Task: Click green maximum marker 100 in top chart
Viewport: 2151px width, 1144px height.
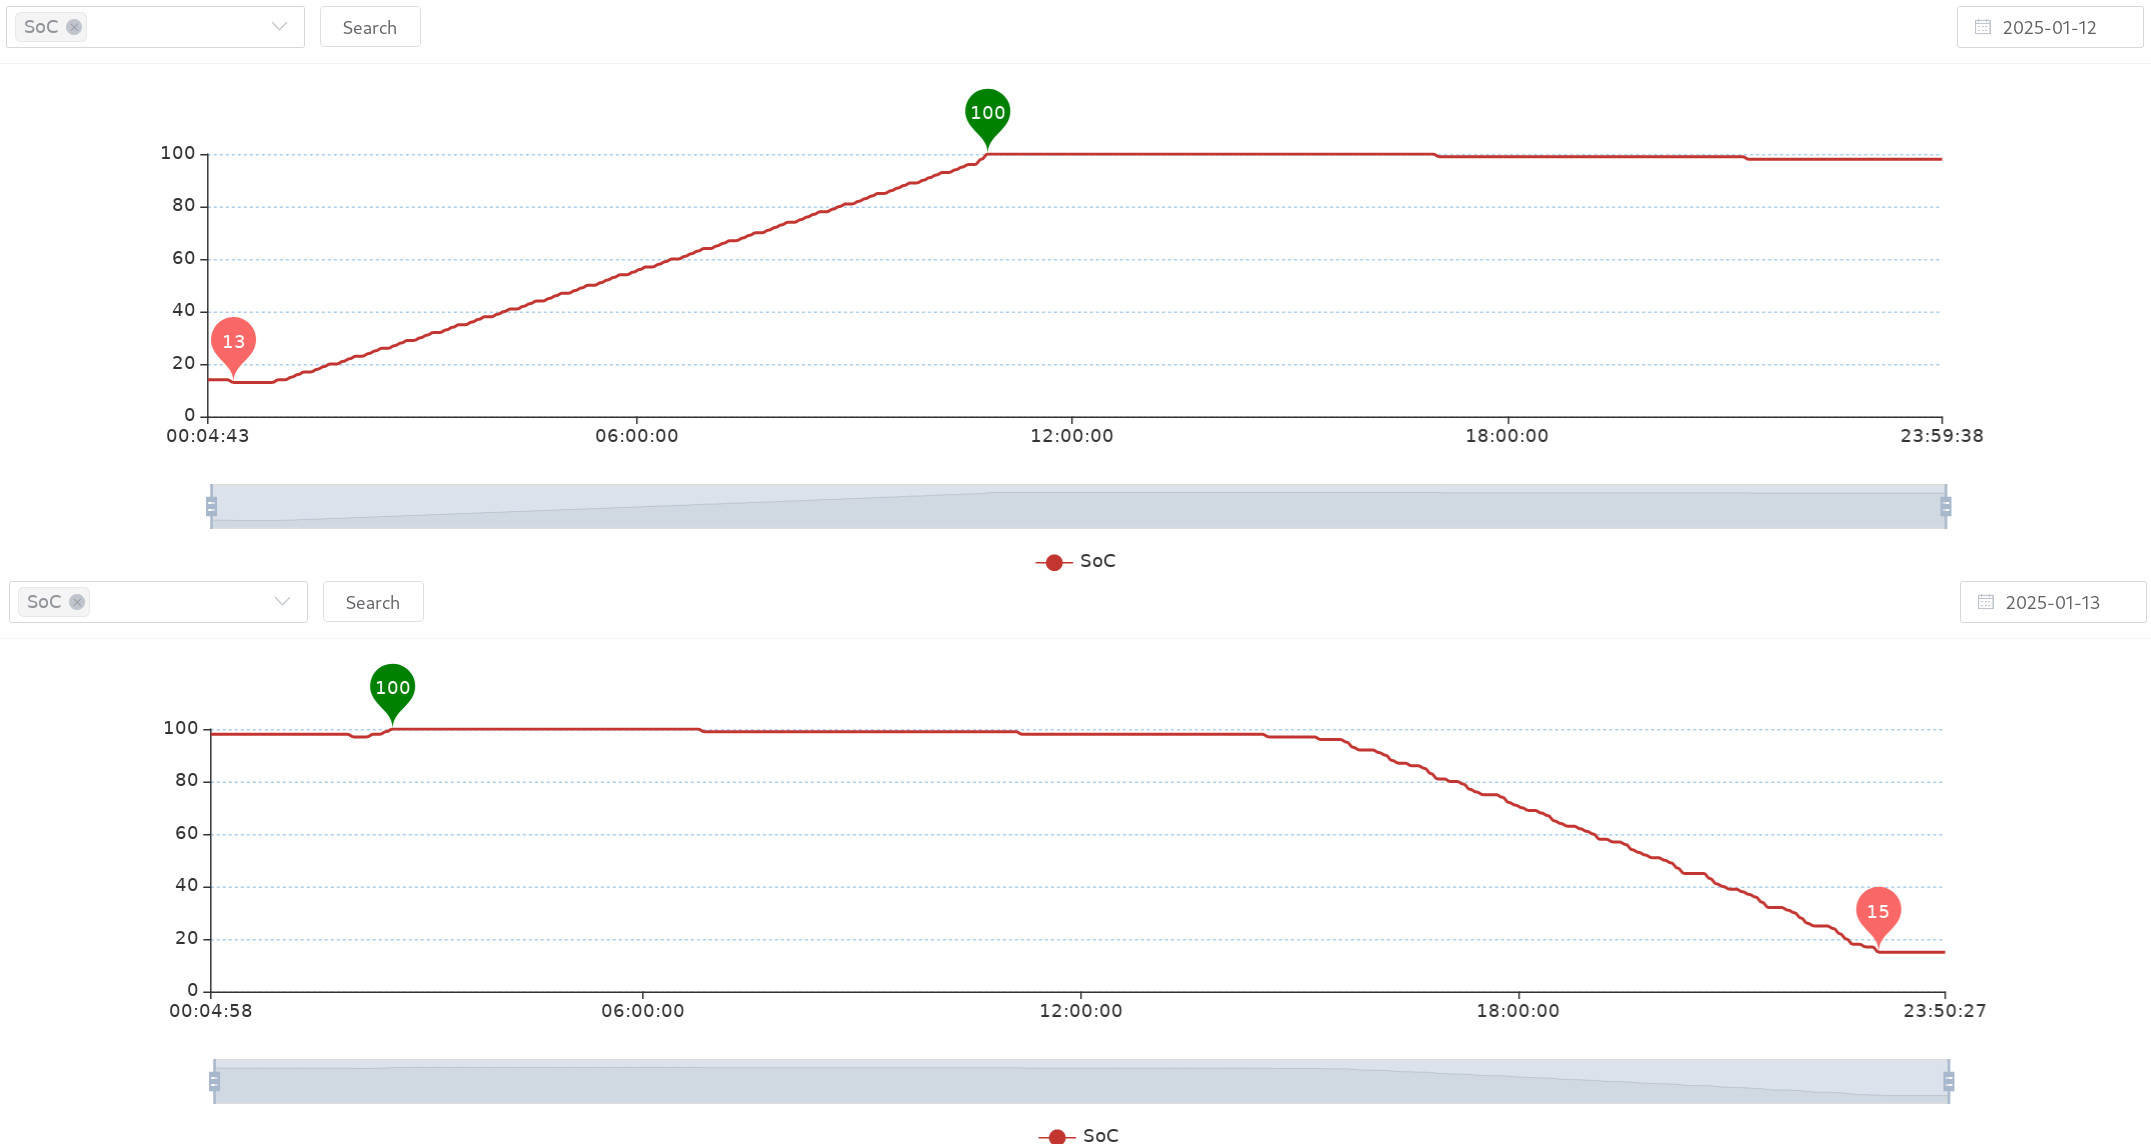Action: coord(987,113)
